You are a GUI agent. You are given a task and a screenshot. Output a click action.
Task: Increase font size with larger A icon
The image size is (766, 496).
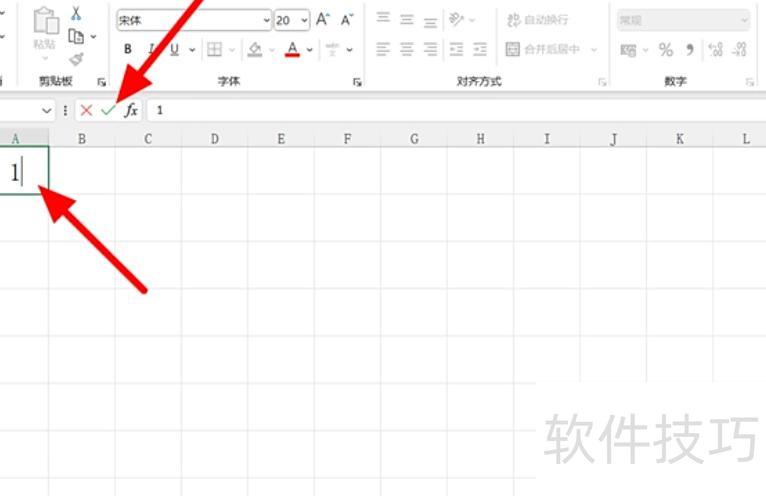coord(322,20)
